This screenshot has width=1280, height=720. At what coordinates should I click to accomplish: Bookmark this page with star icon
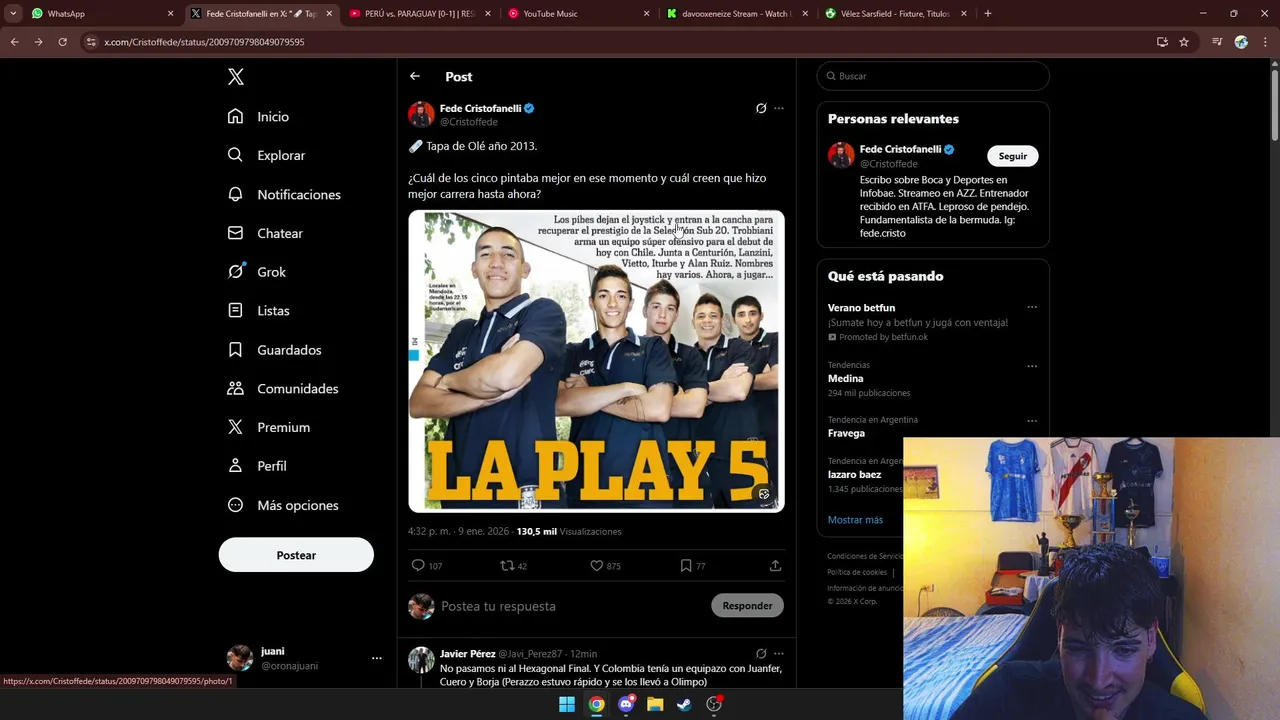click(1184, 42)
